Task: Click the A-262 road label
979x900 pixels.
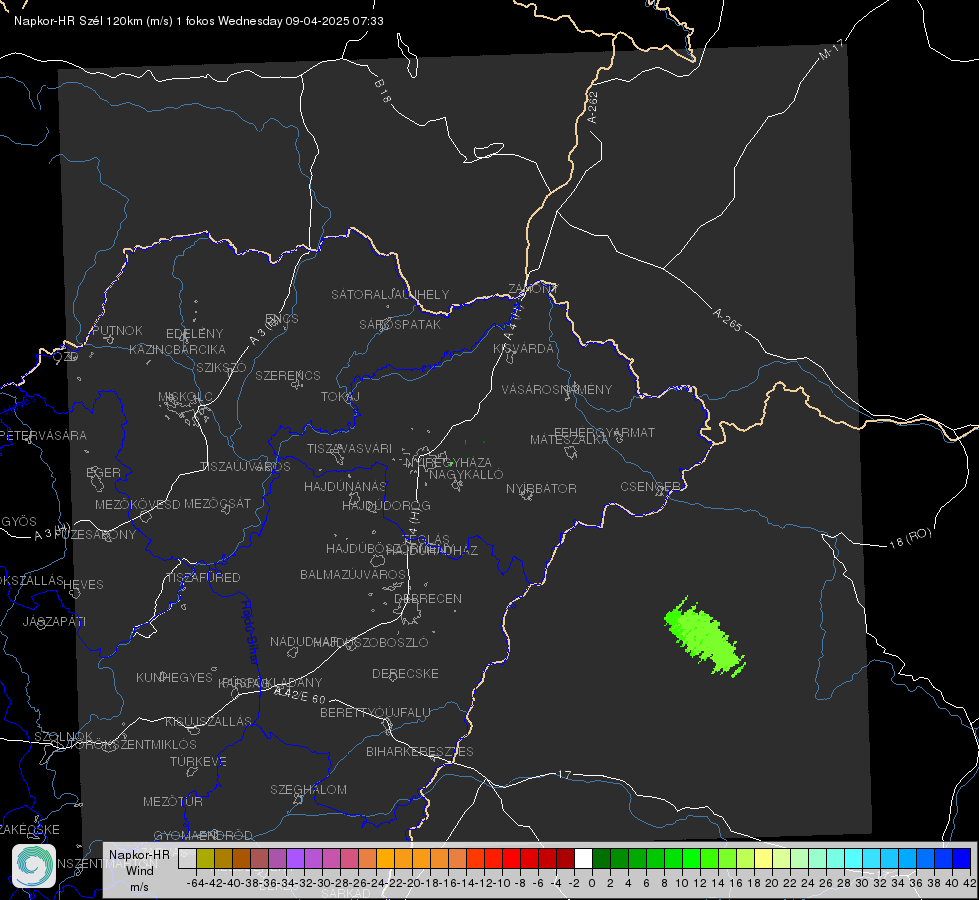Action: click(x=593, y=107)
